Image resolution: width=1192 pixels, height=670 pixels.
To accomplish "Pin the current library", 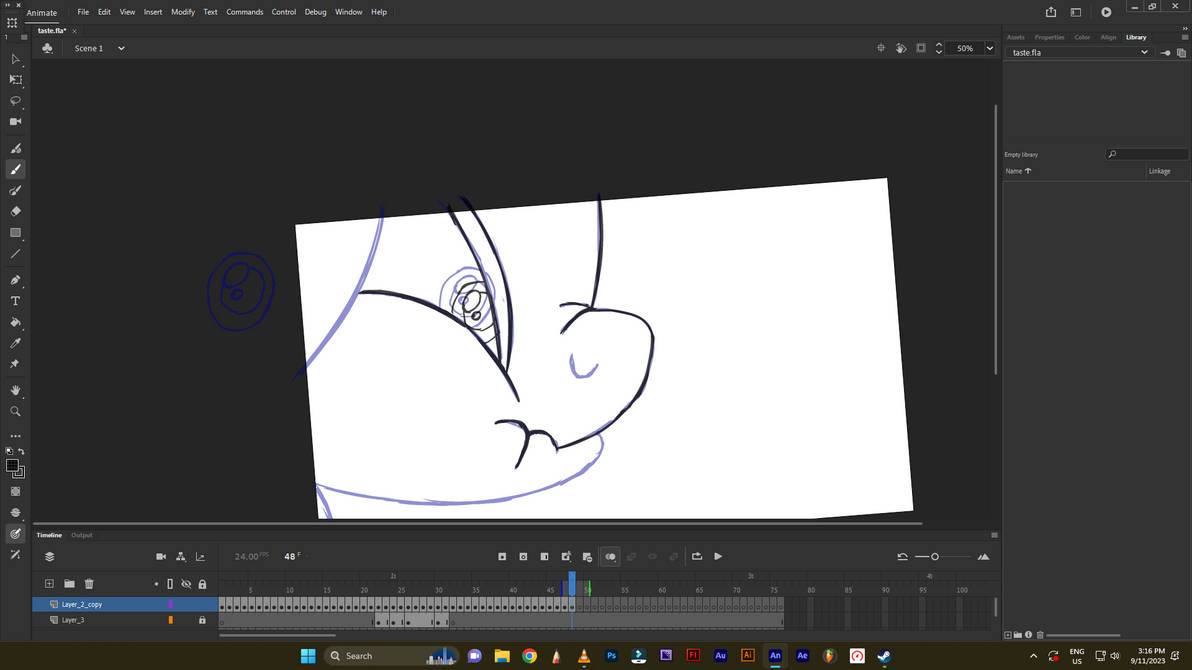I will [x=1165, y=52].
